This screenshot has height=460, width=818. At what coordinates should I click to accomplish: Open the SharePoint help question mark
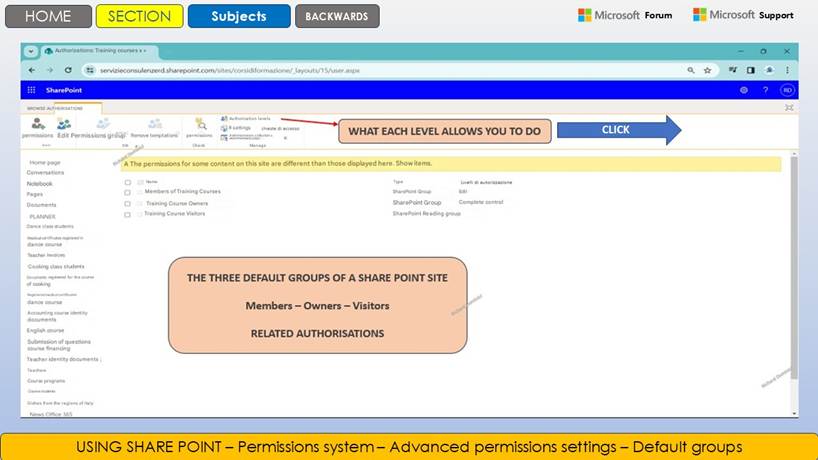[765, 90]
